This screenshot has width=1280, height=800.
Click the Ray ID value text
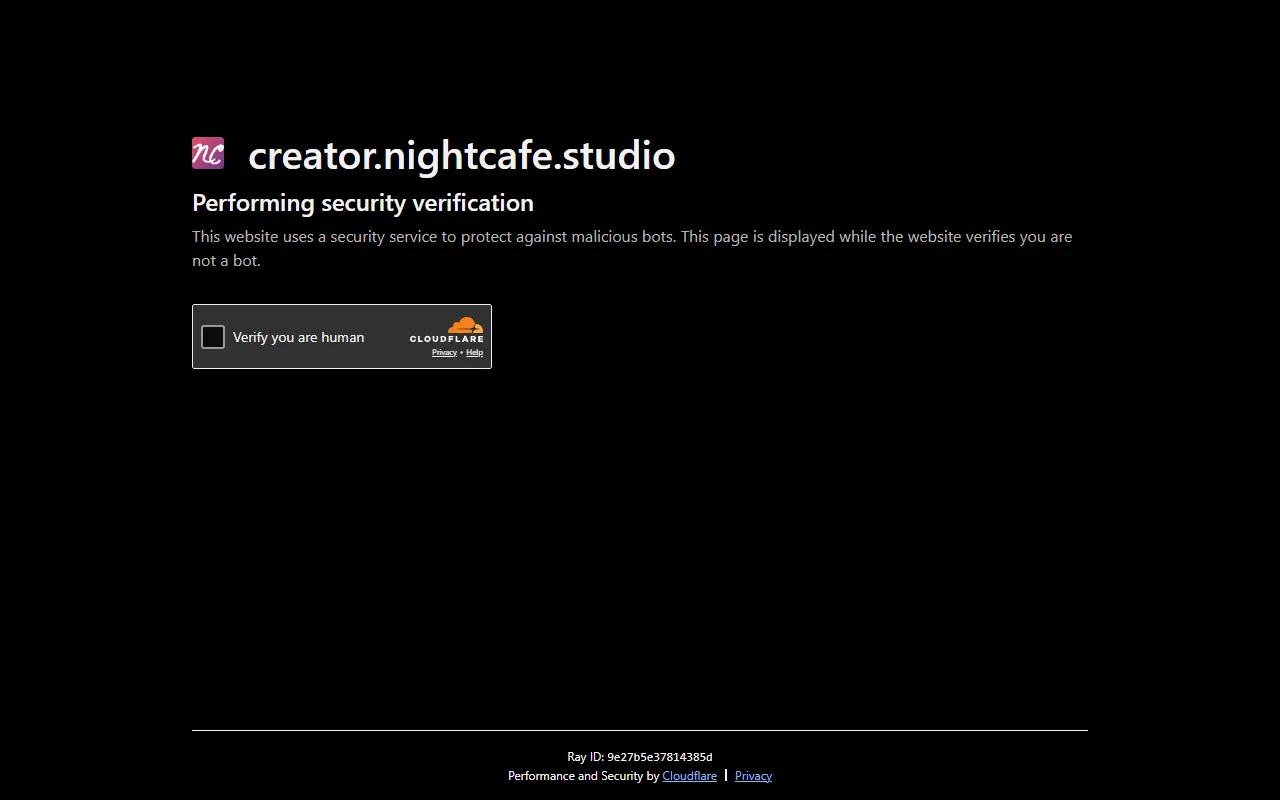pyautogui.click(x=660, y=757)
